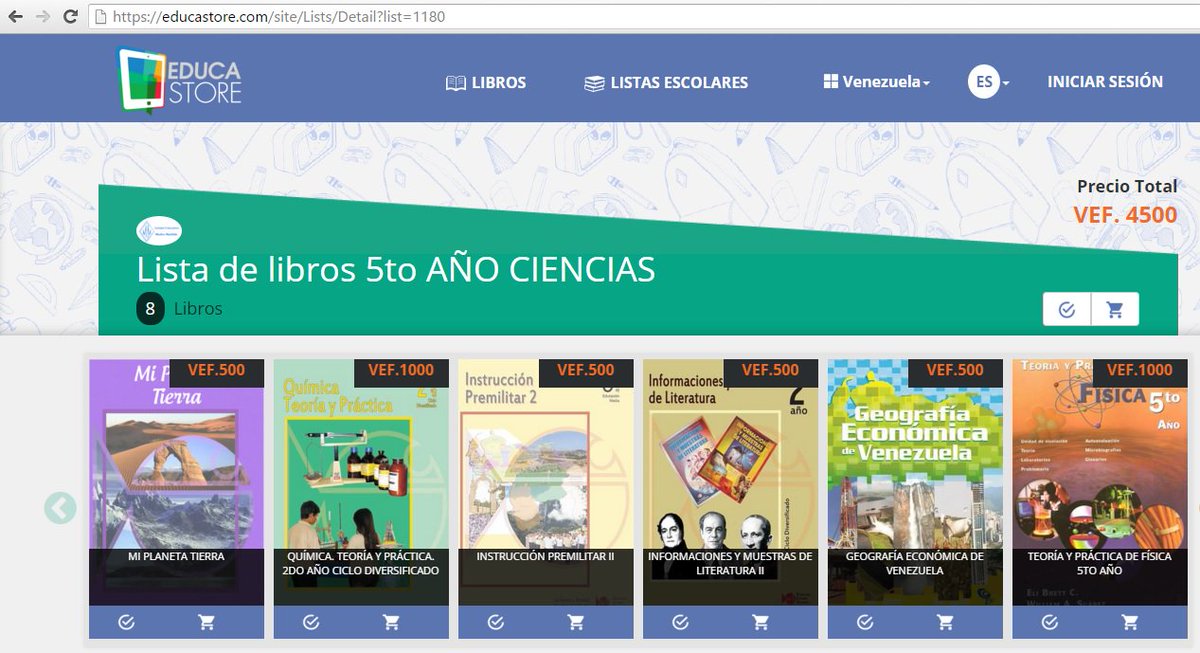This screenshot has height=653, width=1200.
Task: Toggle check icon under Teoría y Práctica de Física
Action: click(1050, 622)
